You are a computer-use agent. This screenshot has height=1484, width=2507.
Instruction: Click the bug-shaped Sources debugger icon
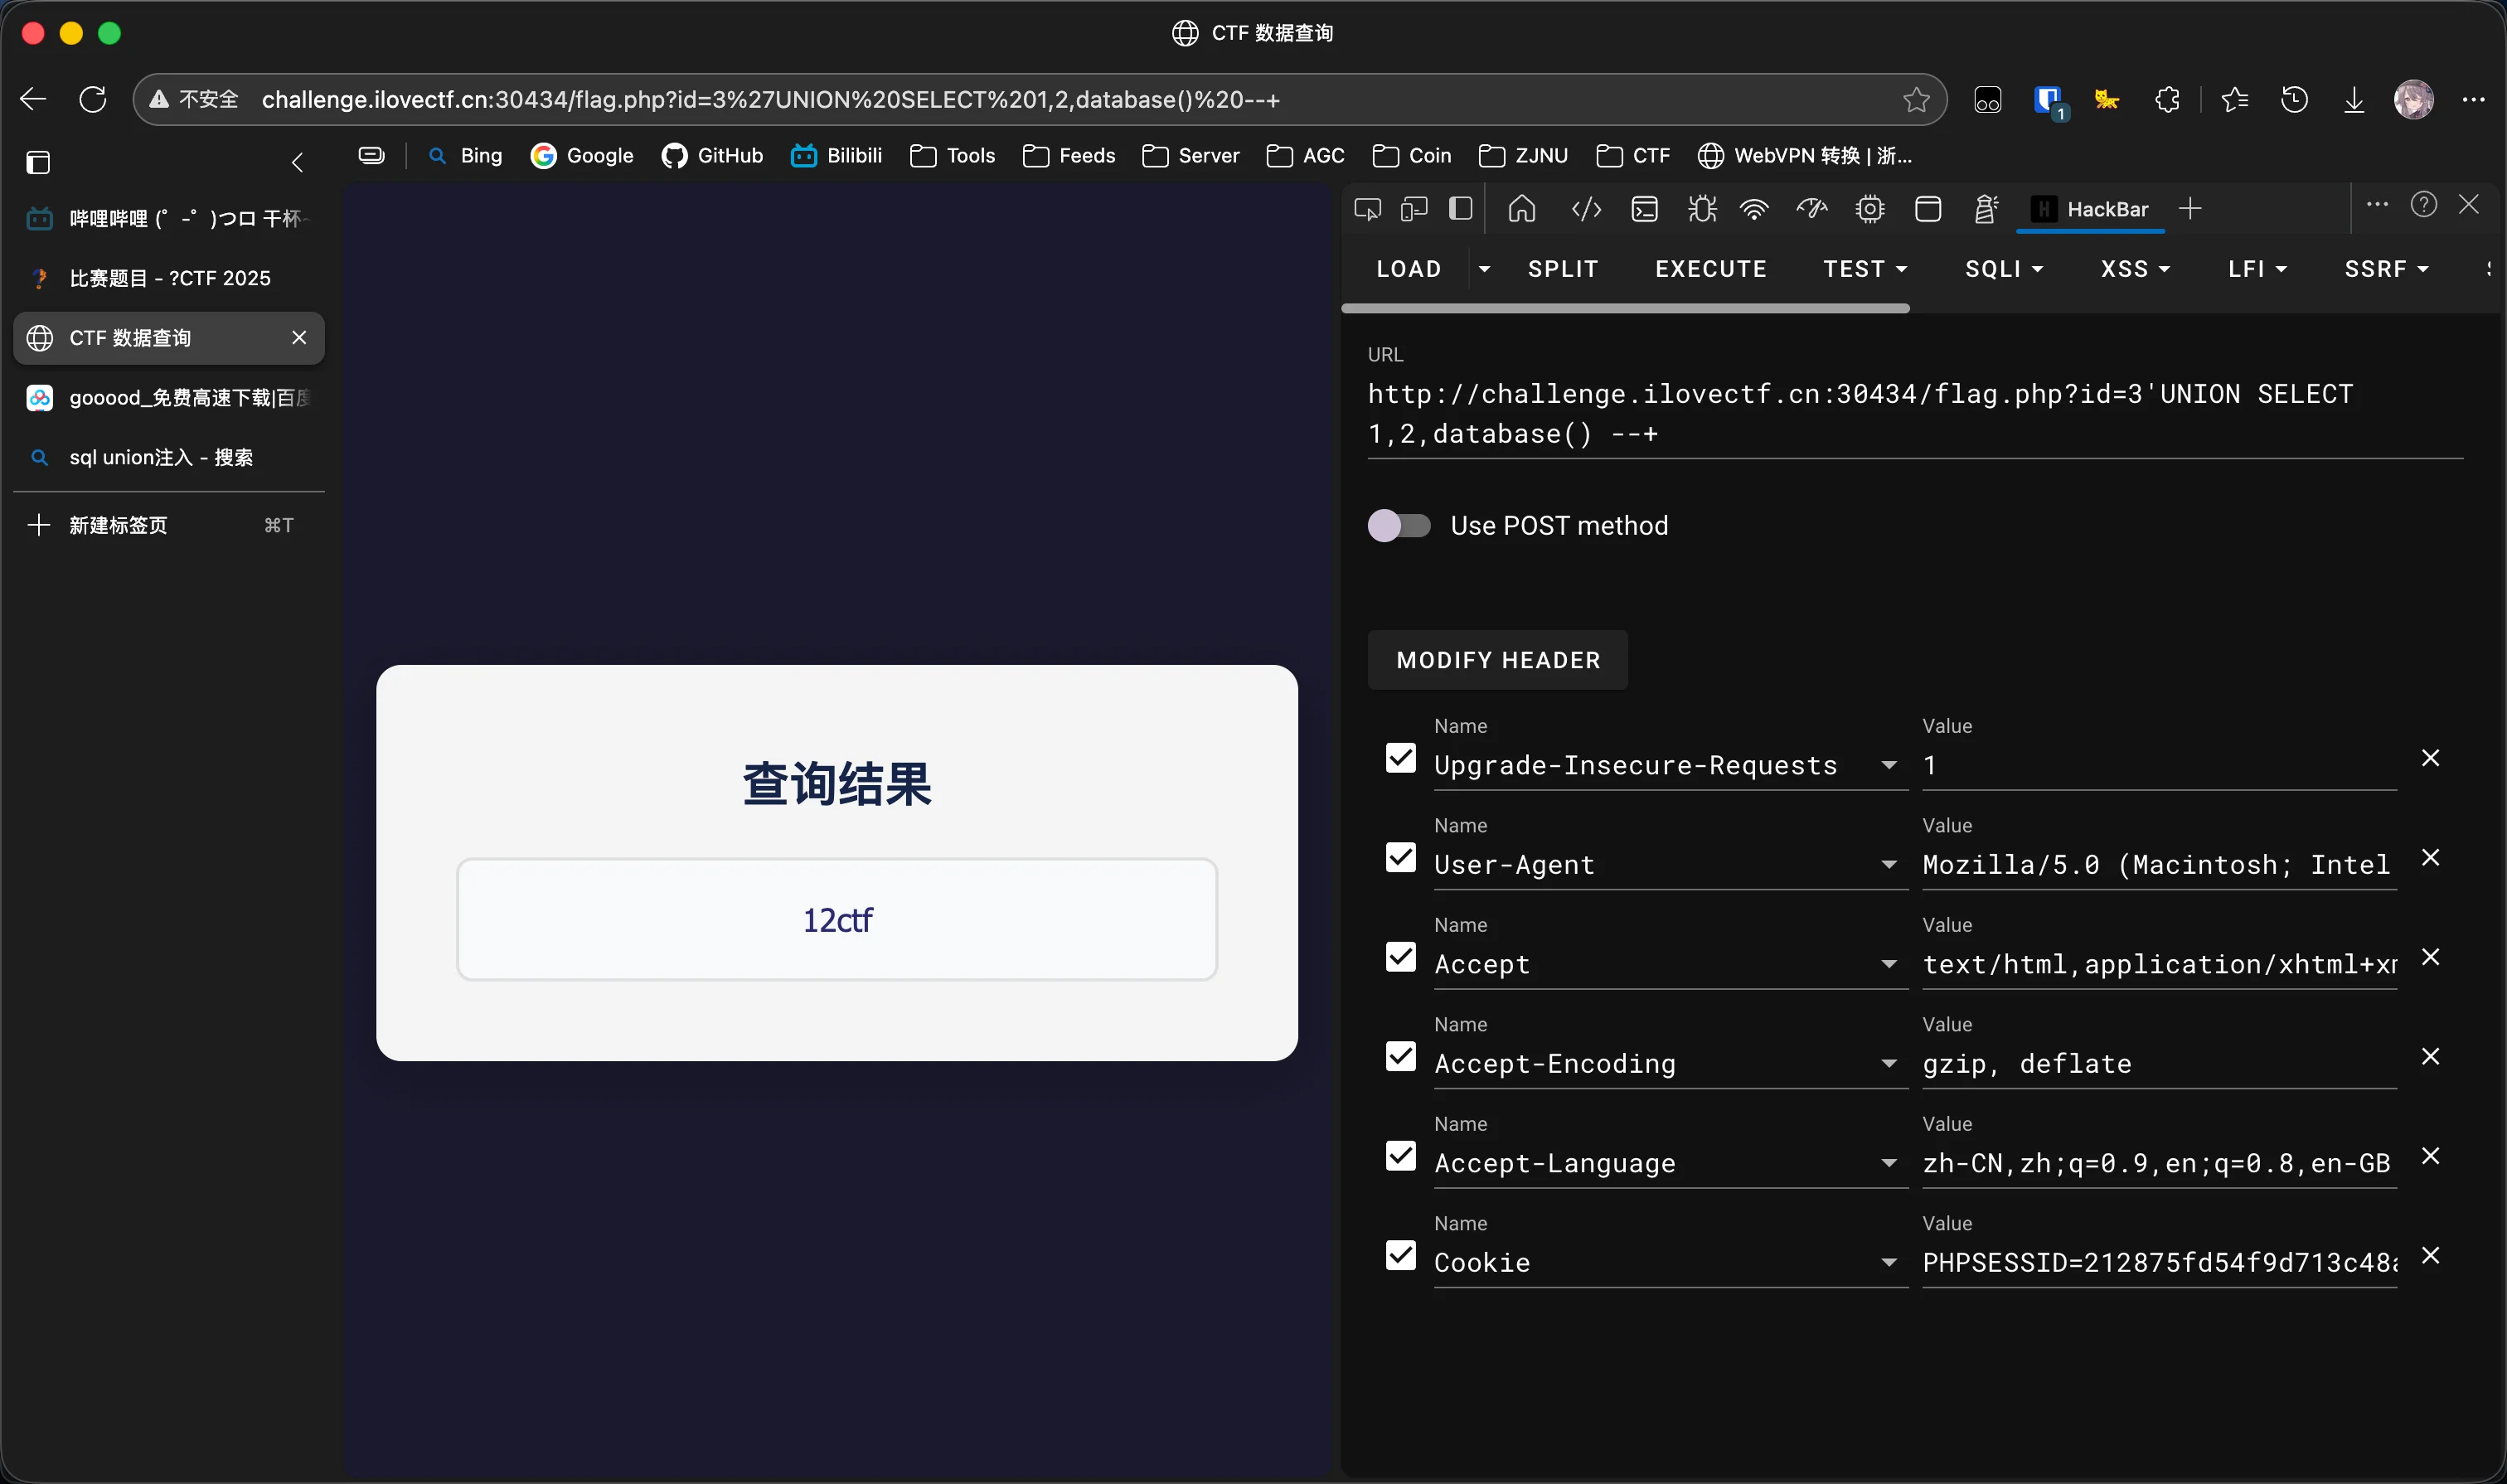pos(1702,209)
